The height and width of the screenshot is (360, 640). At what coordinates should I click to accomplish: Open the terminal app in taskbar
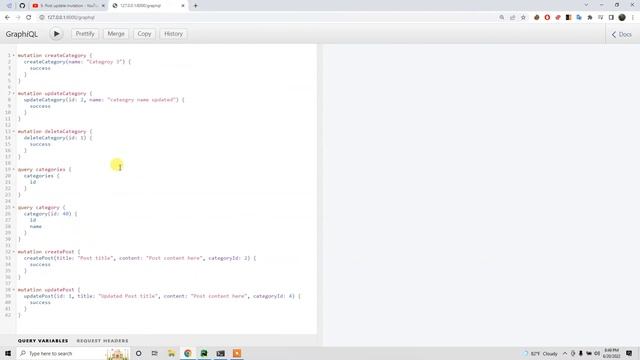coord(220,353)
